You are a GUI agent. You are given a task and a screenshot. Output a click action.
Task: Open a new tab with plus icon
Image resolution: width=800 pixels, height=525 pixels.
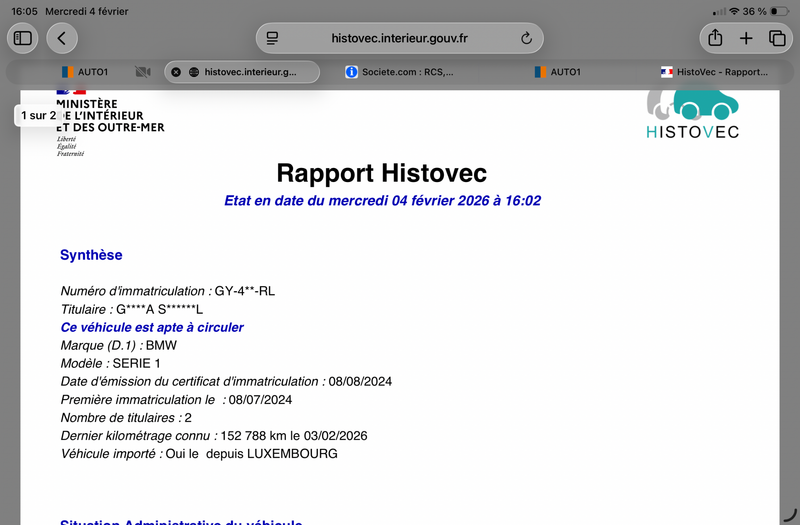[746, 38]
